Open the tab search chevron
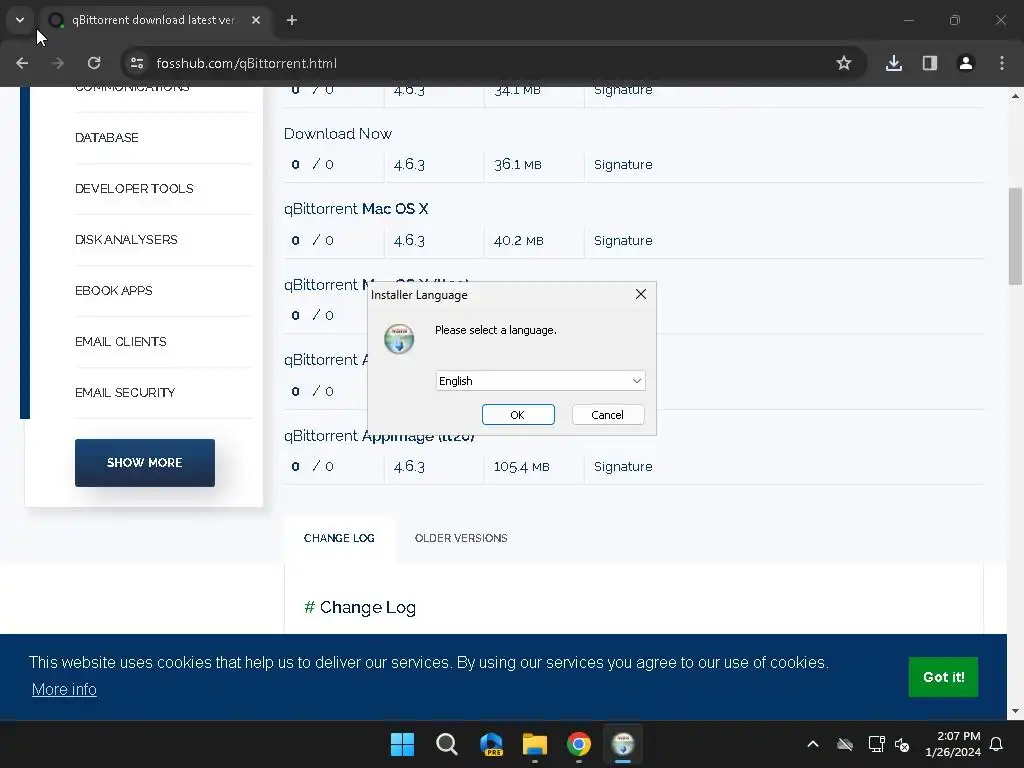The image size is (1024, 768). point(20,20)
